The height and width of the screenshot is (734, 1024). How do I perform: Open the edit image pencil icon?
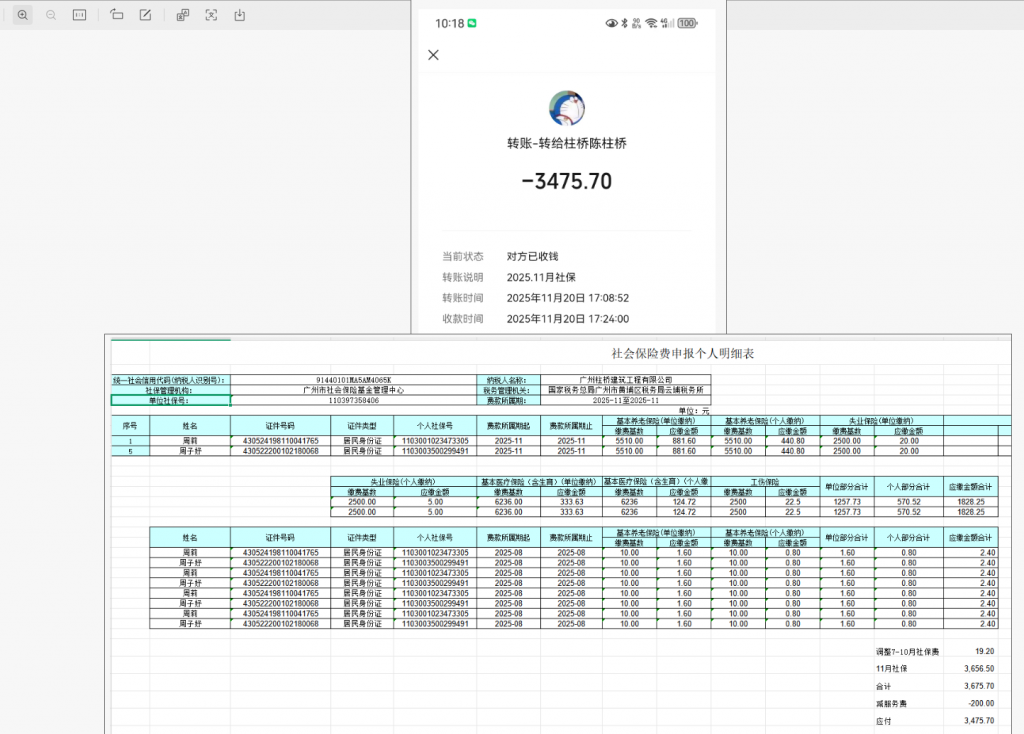coord(146,15)
